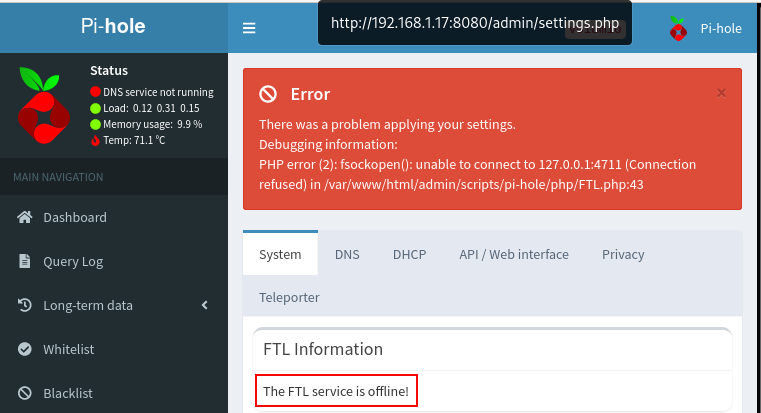Image resolution: width=761 pixels, height=413 pixels.
Task: Go to the Whitelist page
Action: 68,349
